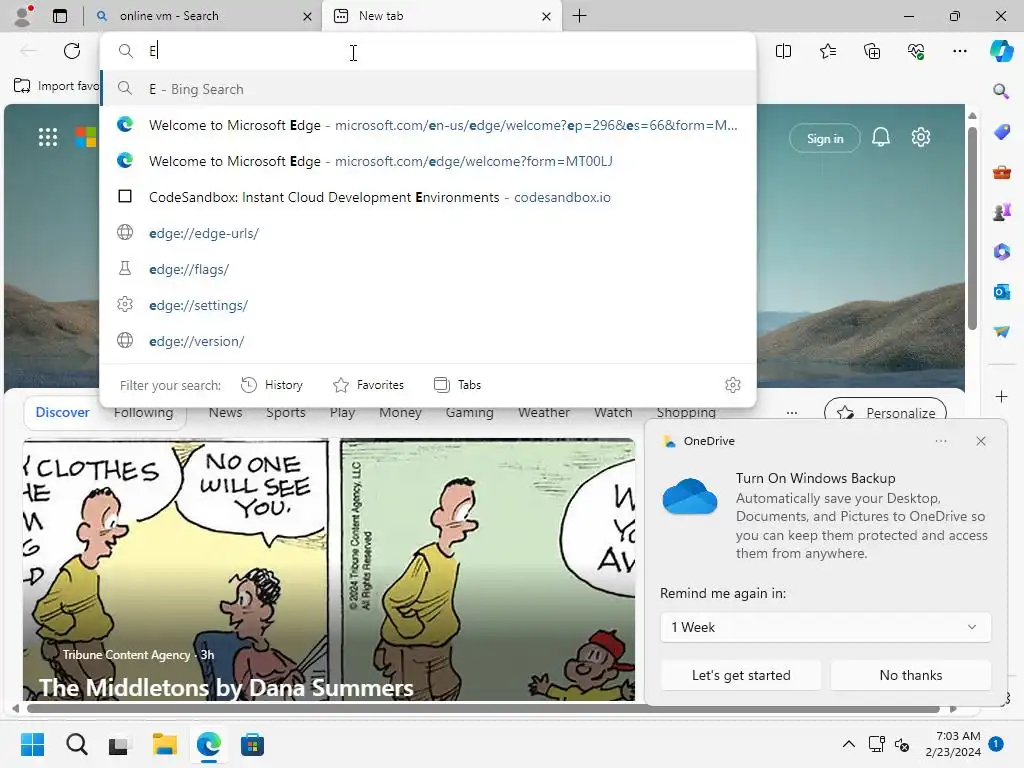Open the tab actions menu icon
Viewport: 1024px width, 768px height.
click(x=60, y=16)
